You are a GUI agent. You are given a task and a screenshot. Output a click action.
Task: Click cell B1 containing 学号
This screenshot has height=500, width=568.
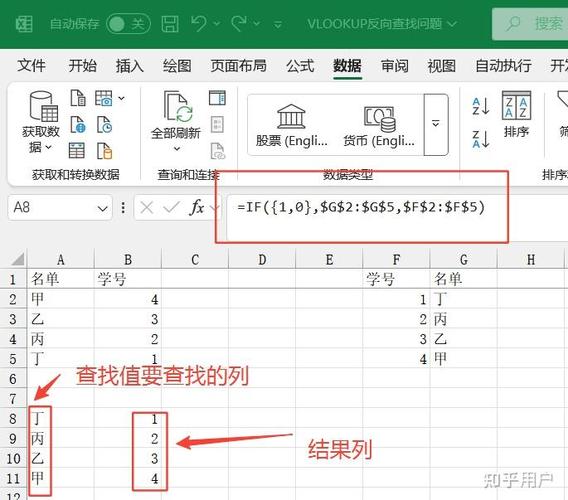pyautogui.click(x=128, y=279)
